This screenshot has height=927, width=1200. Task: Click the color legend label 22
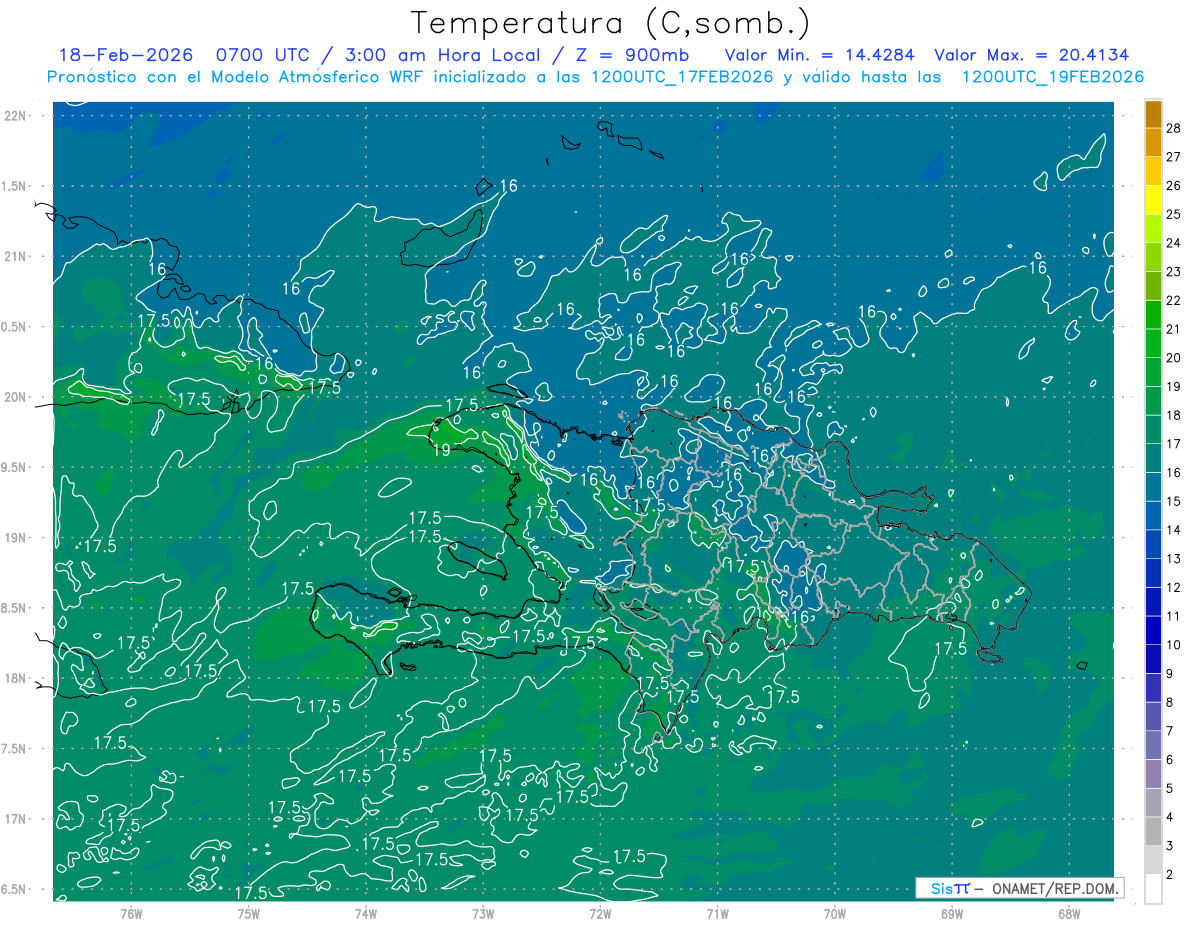1174,301
